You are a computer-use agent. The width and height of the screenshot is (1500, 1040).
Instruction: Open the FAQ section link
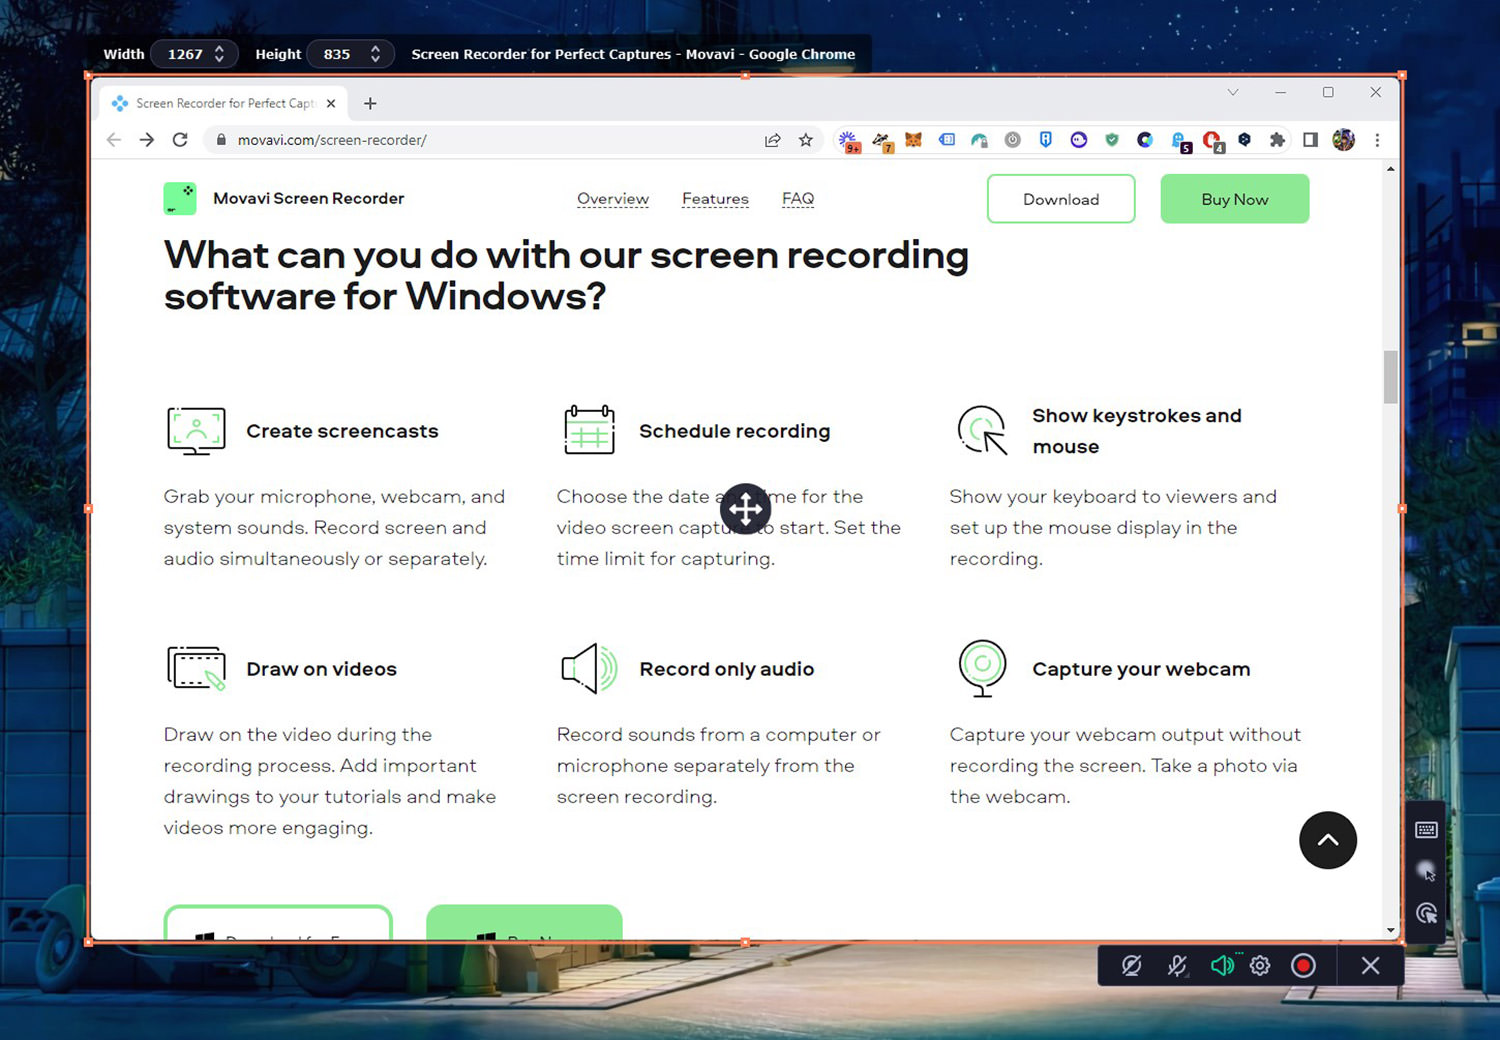click(798, 198)
